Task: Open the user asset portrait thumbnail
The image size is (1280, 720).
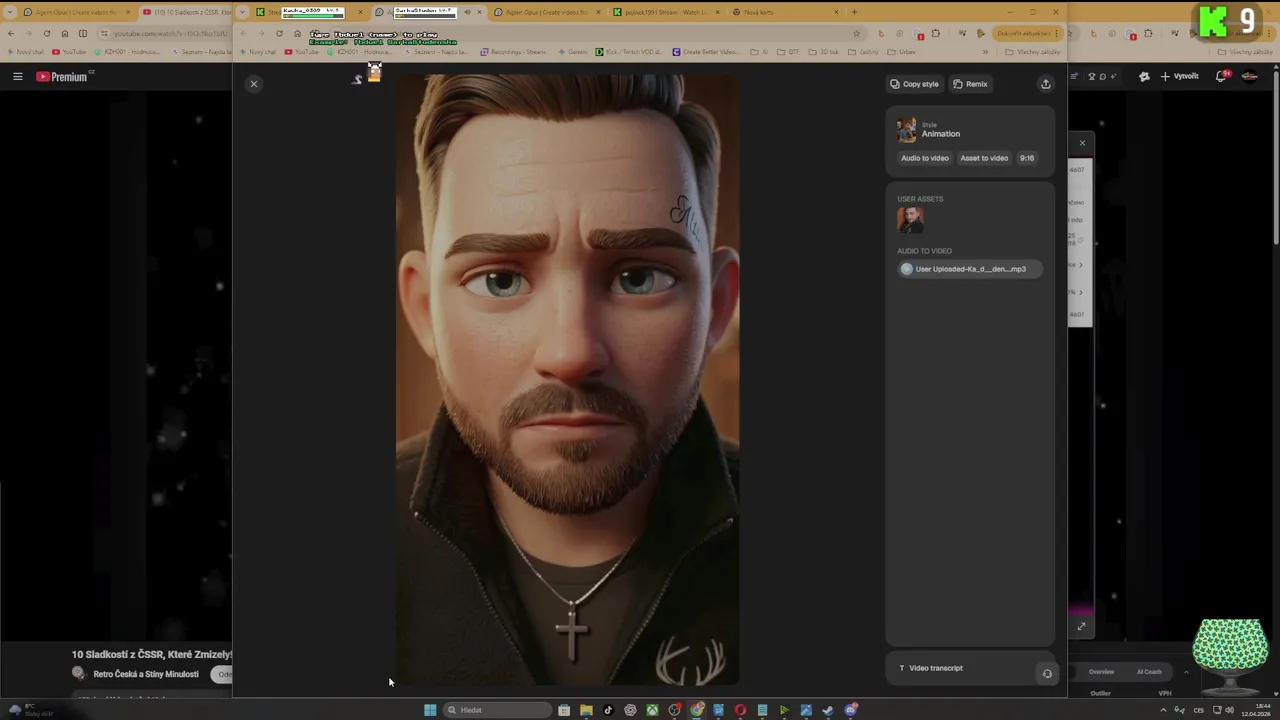Action: (910, 219)
